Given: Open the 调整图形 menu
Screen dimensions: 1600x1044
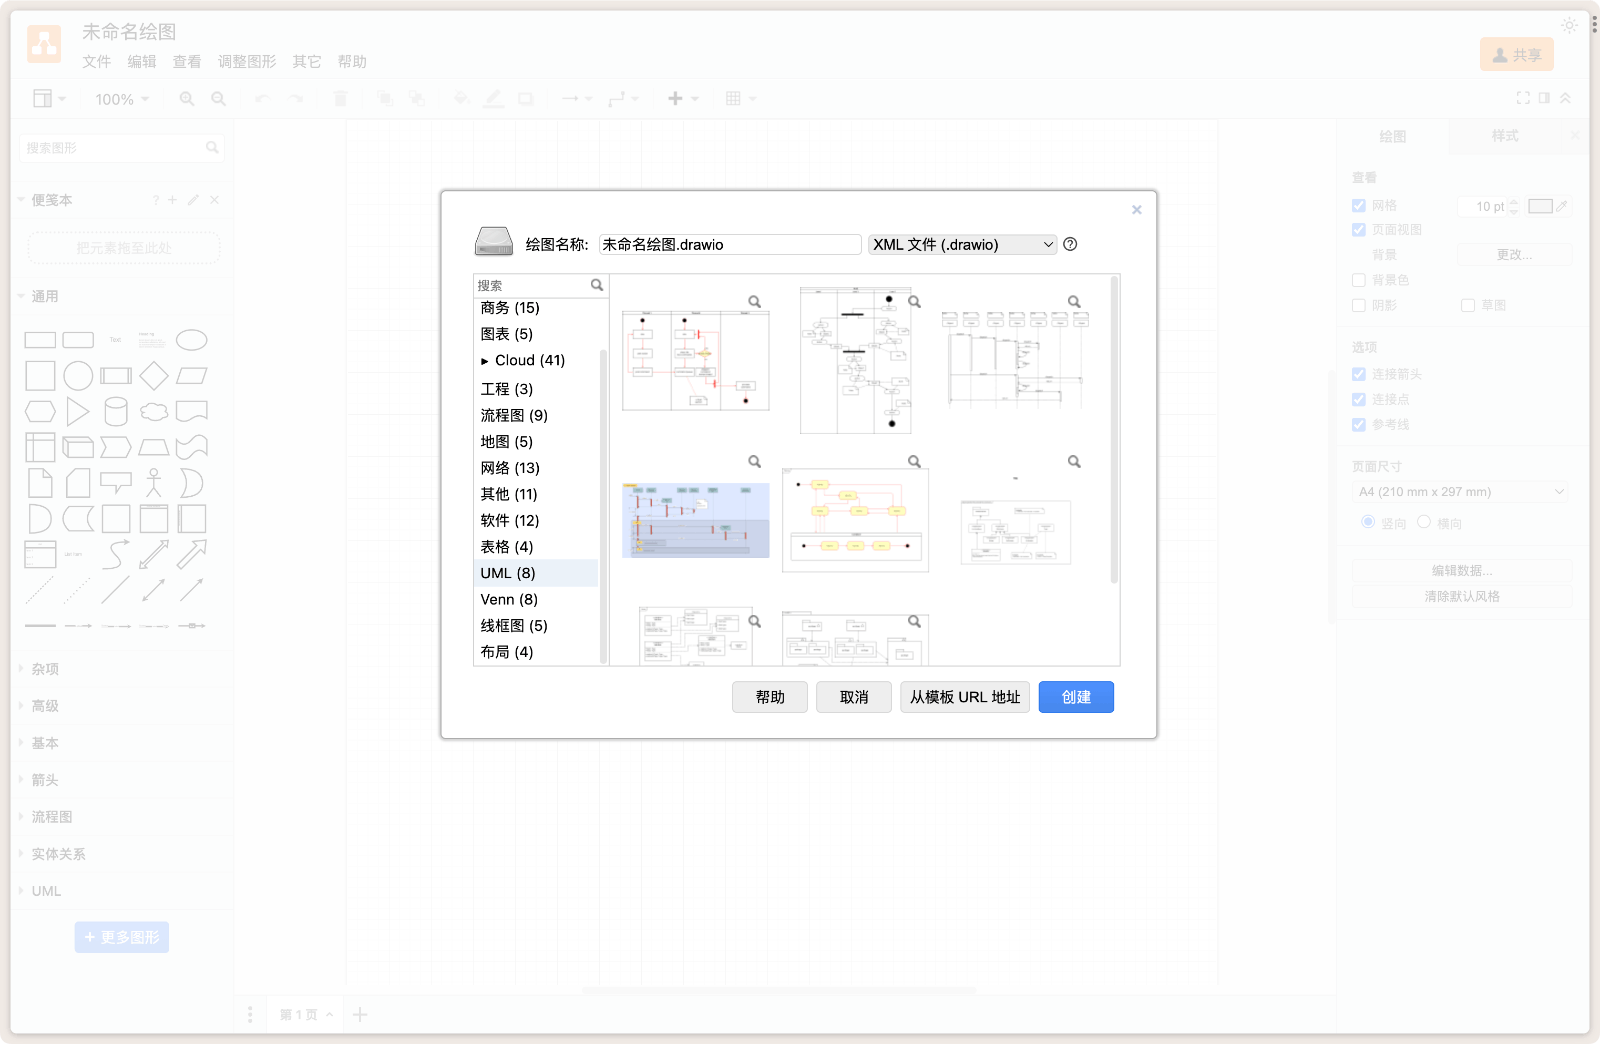Looking at the screenshot, I should (247, 62).
